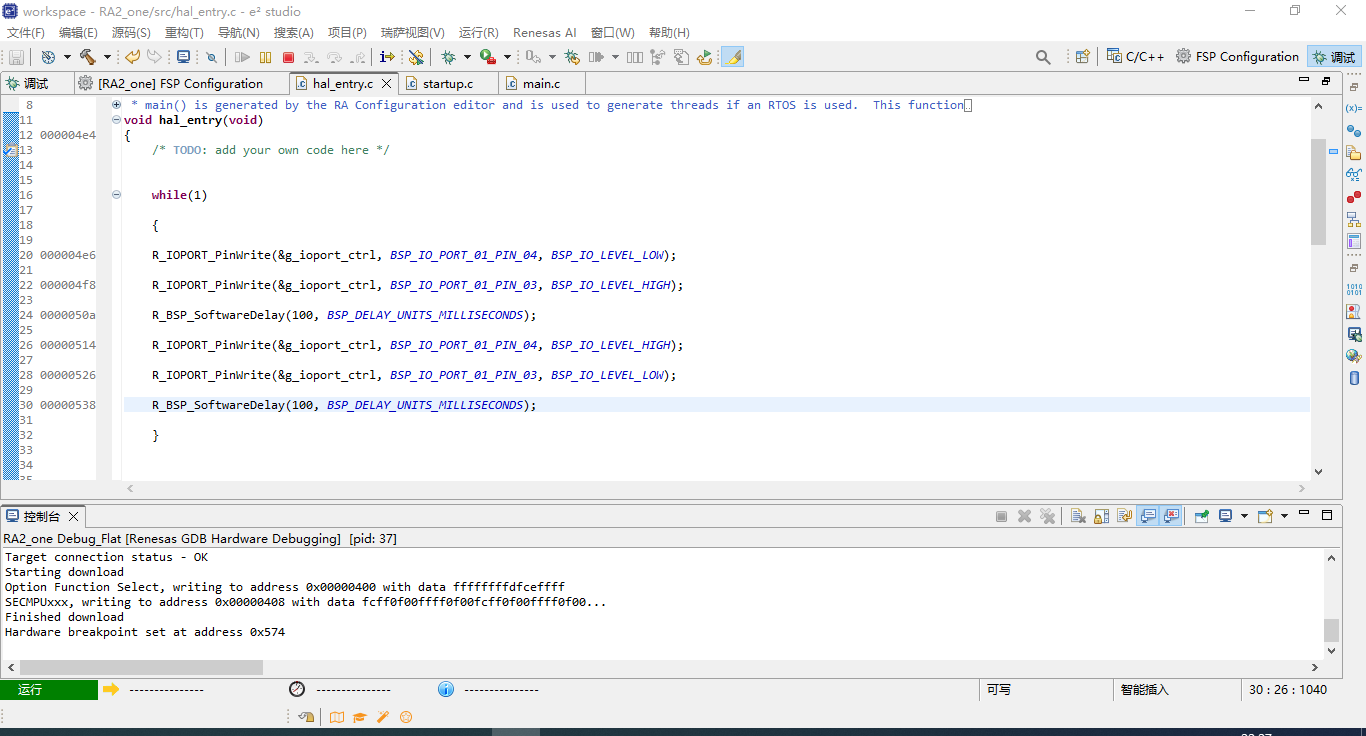Image resolution: width=1366 pixels, height=736 pixels.
Task: Click the green bug Debug icon
Action: (448, 57)
